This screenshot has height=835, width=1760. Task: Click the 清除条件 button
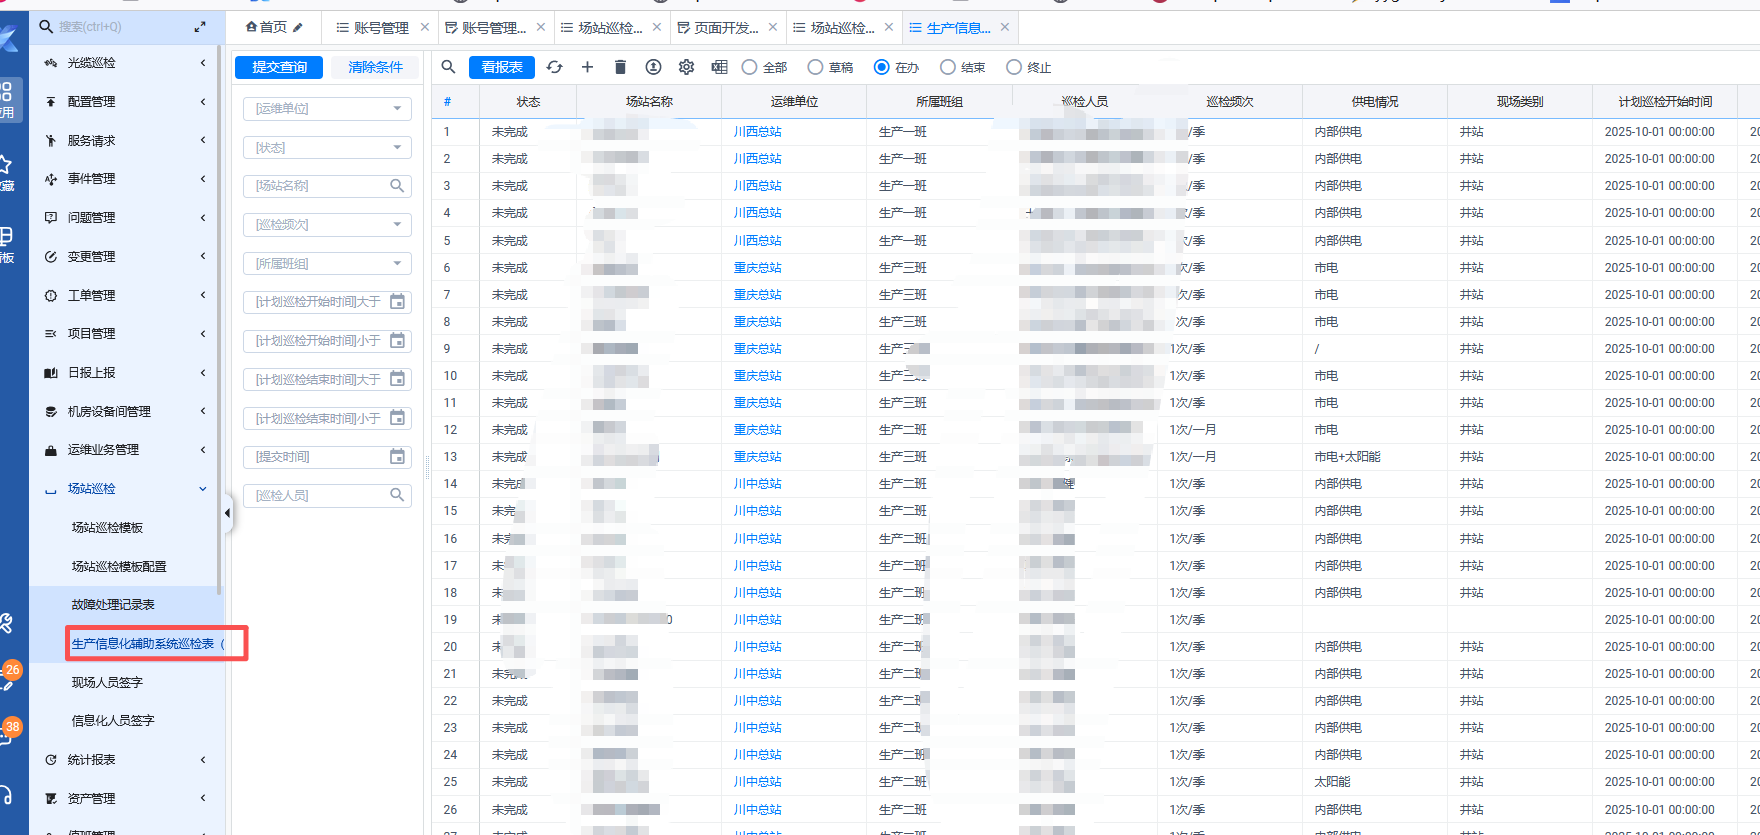pyautogui.click(x=375, y=67)
